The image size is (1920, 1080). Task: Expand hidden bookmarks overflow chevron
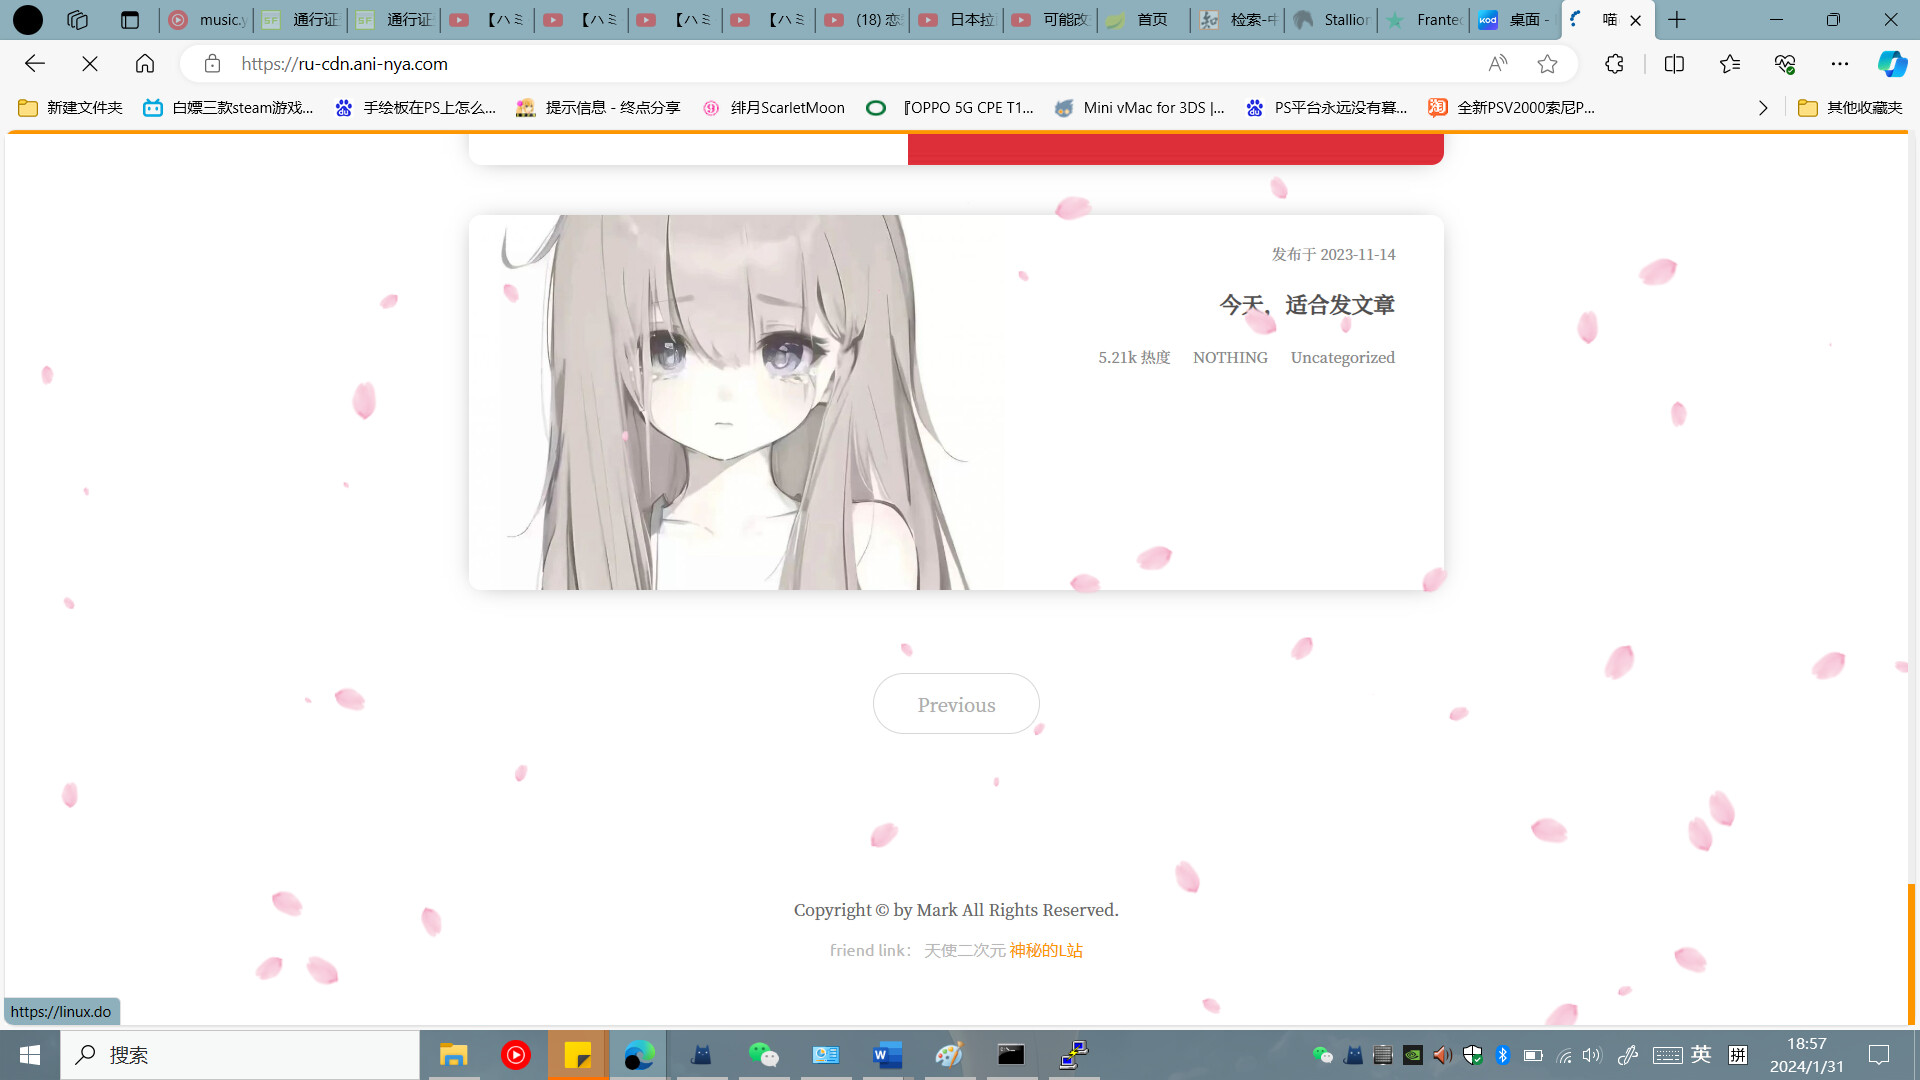point(1763,108)
